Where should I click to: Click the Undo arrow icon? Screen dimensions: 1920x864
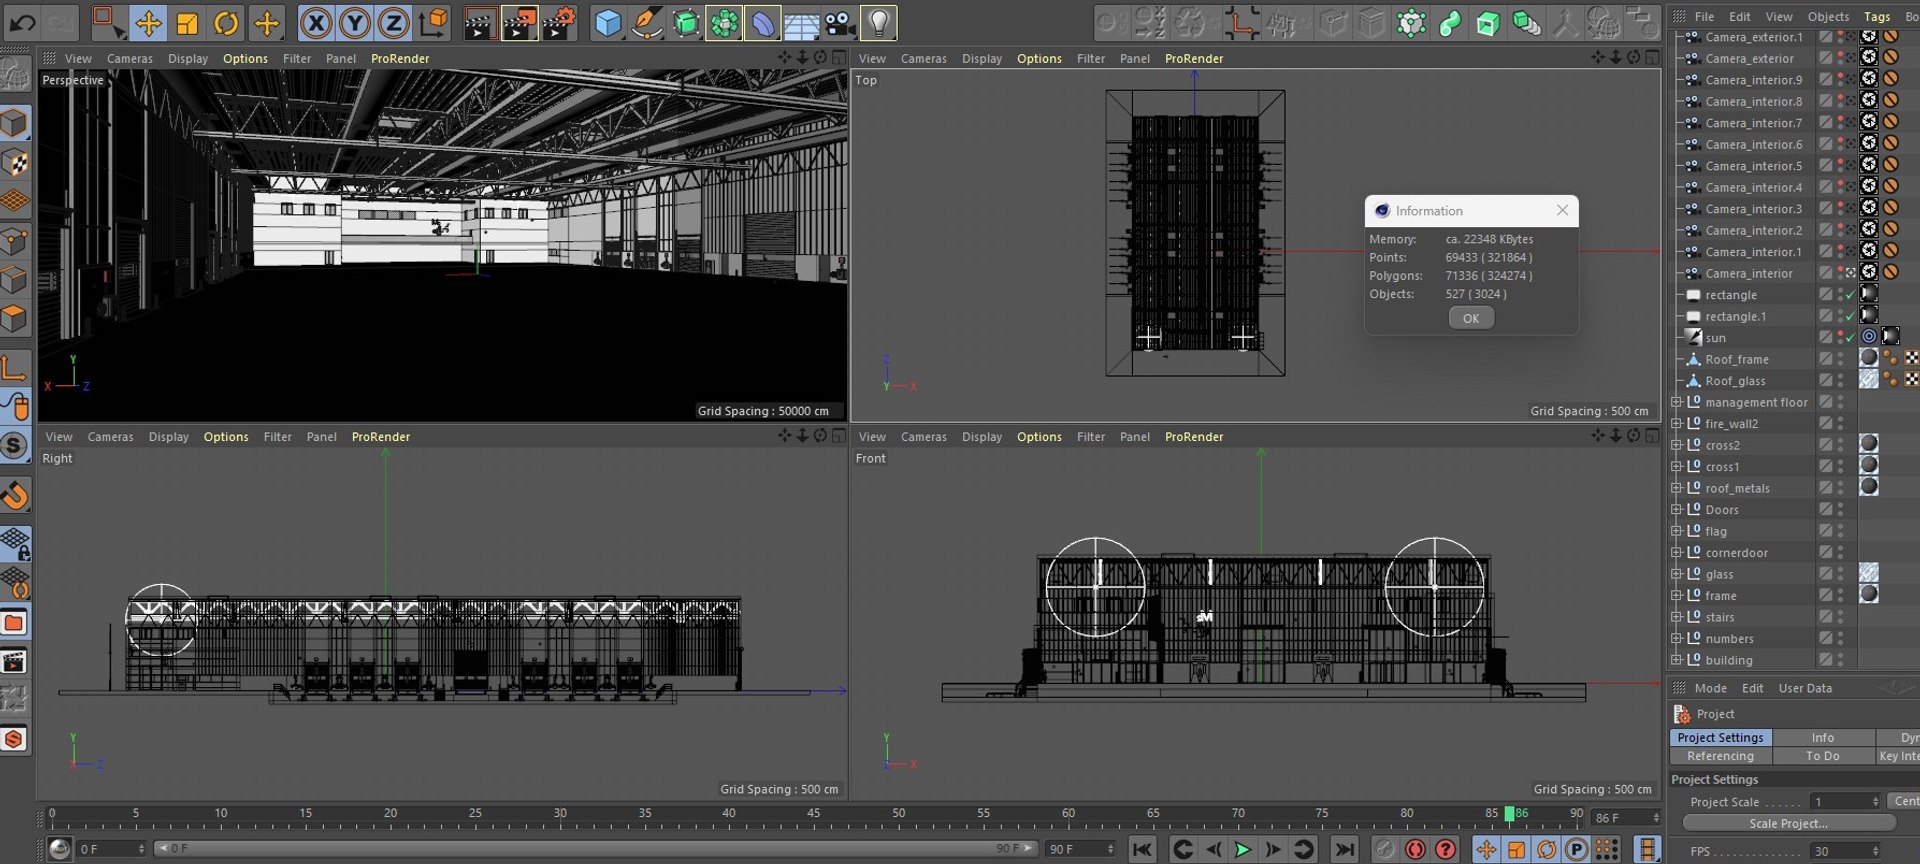pyautogui.click(x=22, y=22)
